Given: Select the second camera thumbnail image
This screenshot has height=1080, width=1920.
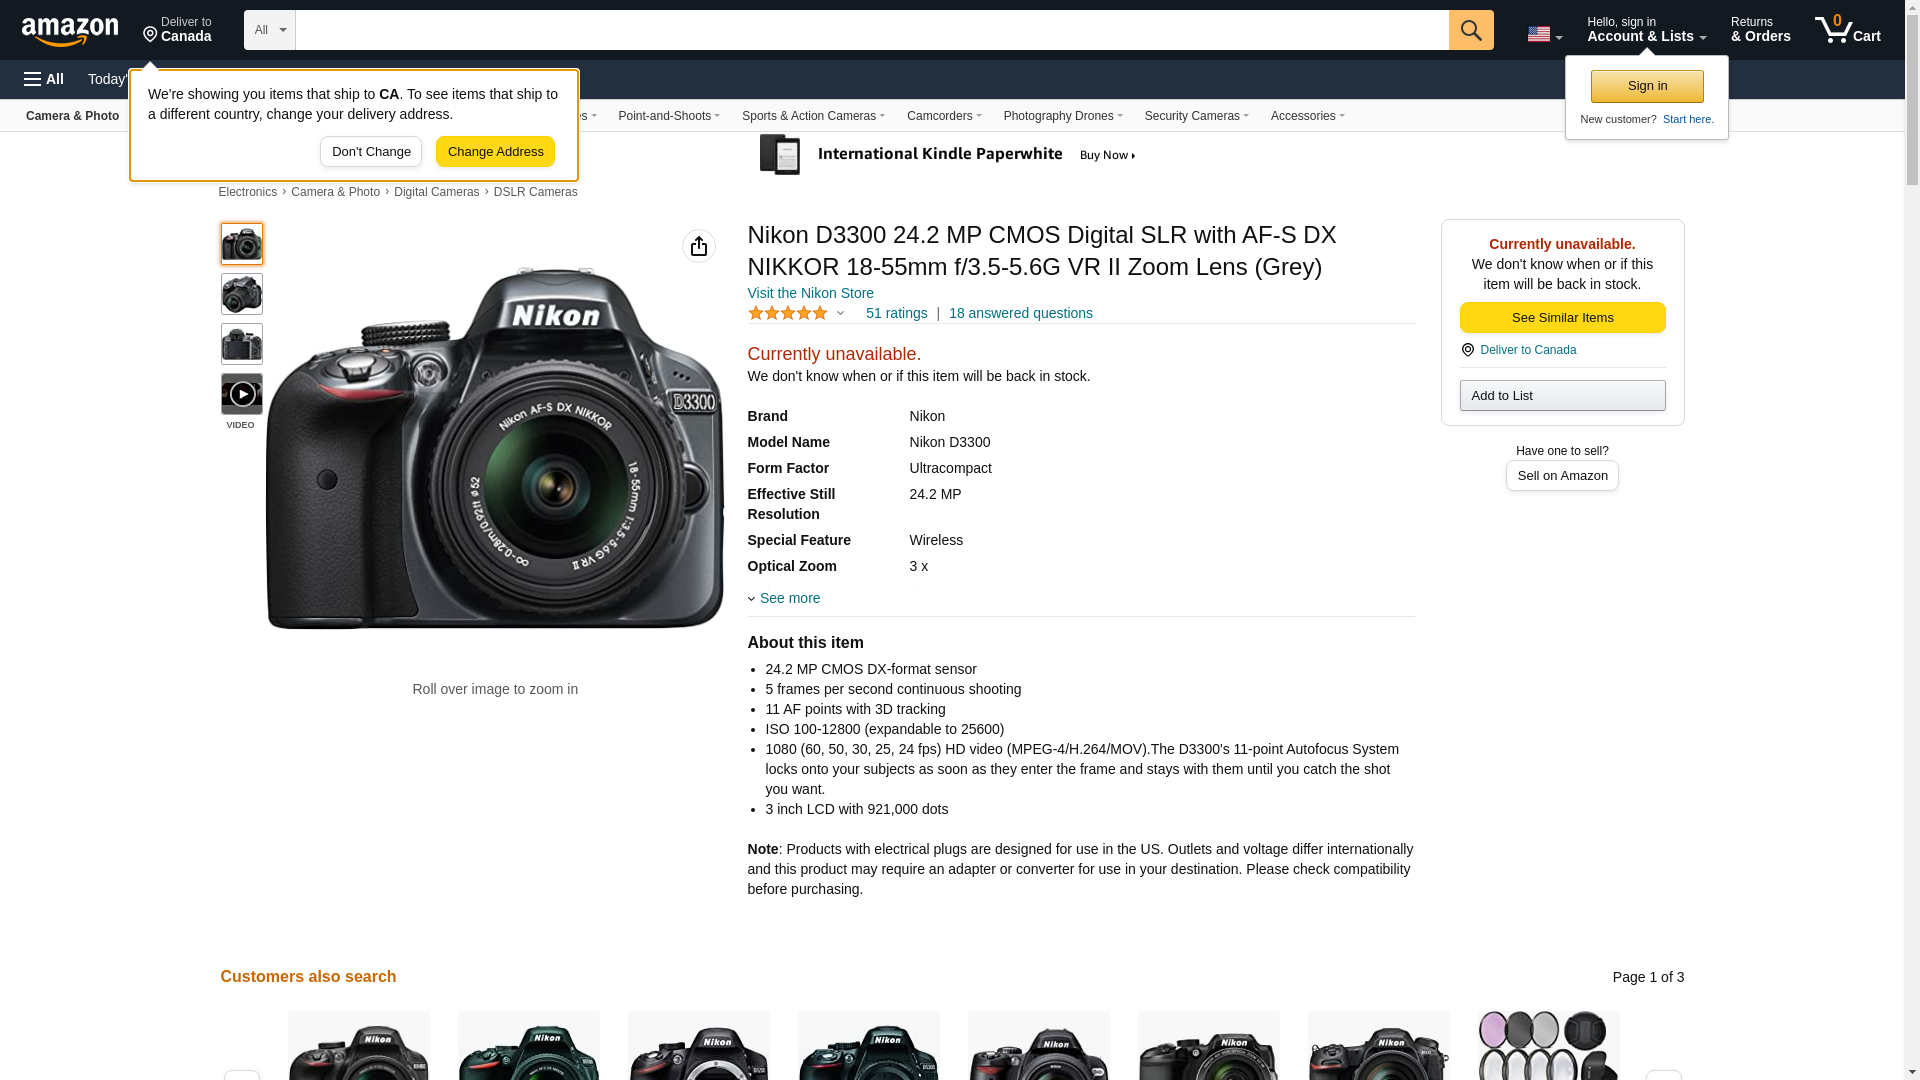Looking at the screenshot, I should [242, 294].
